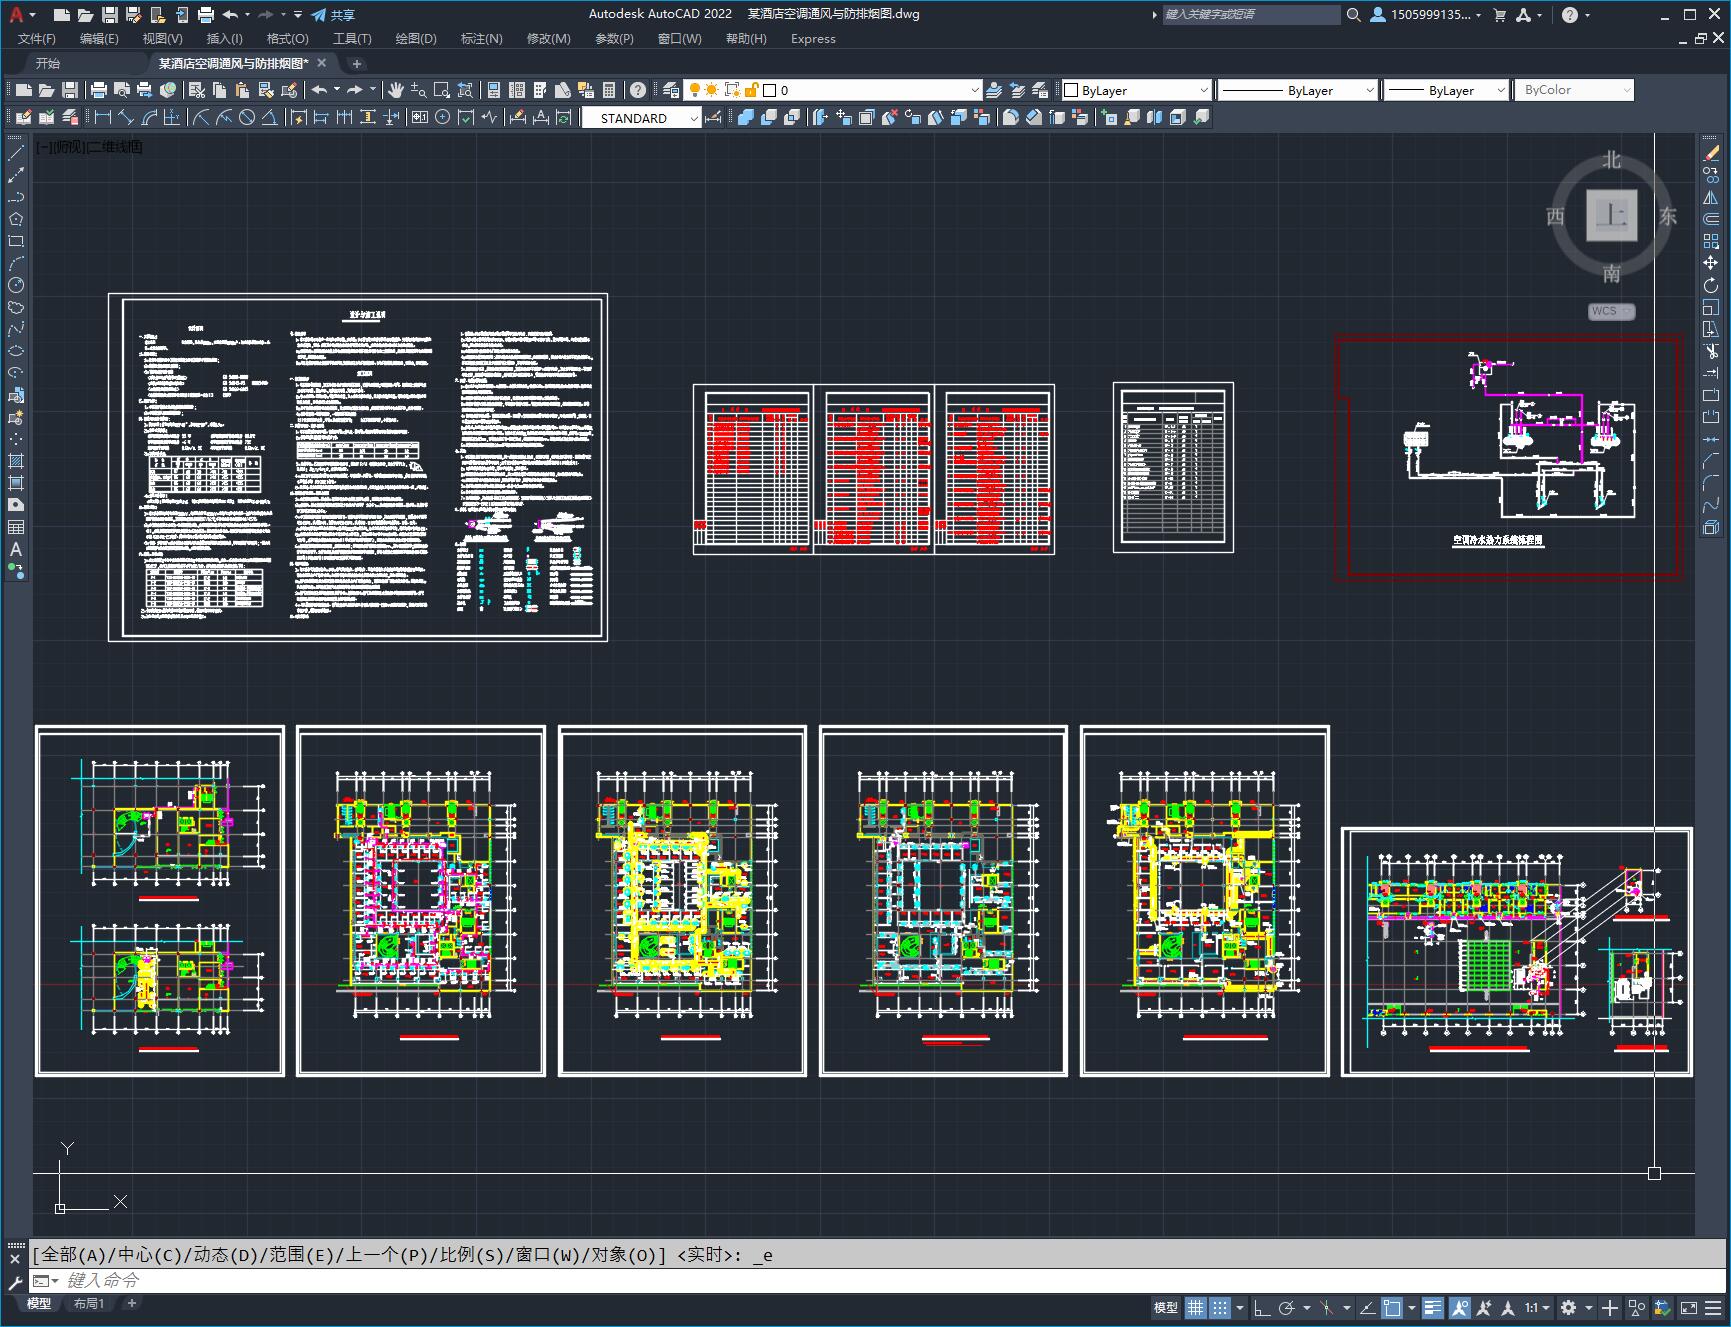The image size is (1731, 1327).
Task: Toggle object snap in status bar
Action: click(1392, 1307)
